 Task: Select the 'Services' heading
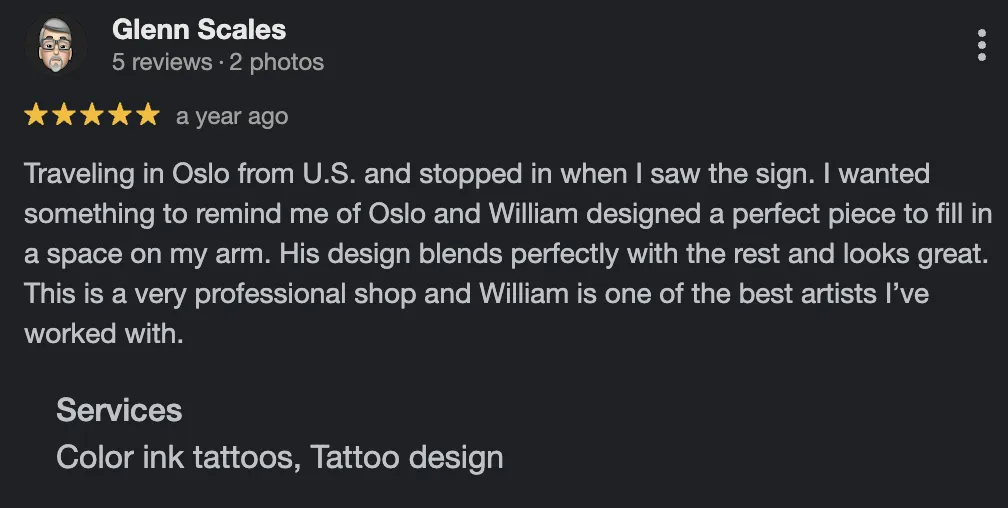(119, 410)
